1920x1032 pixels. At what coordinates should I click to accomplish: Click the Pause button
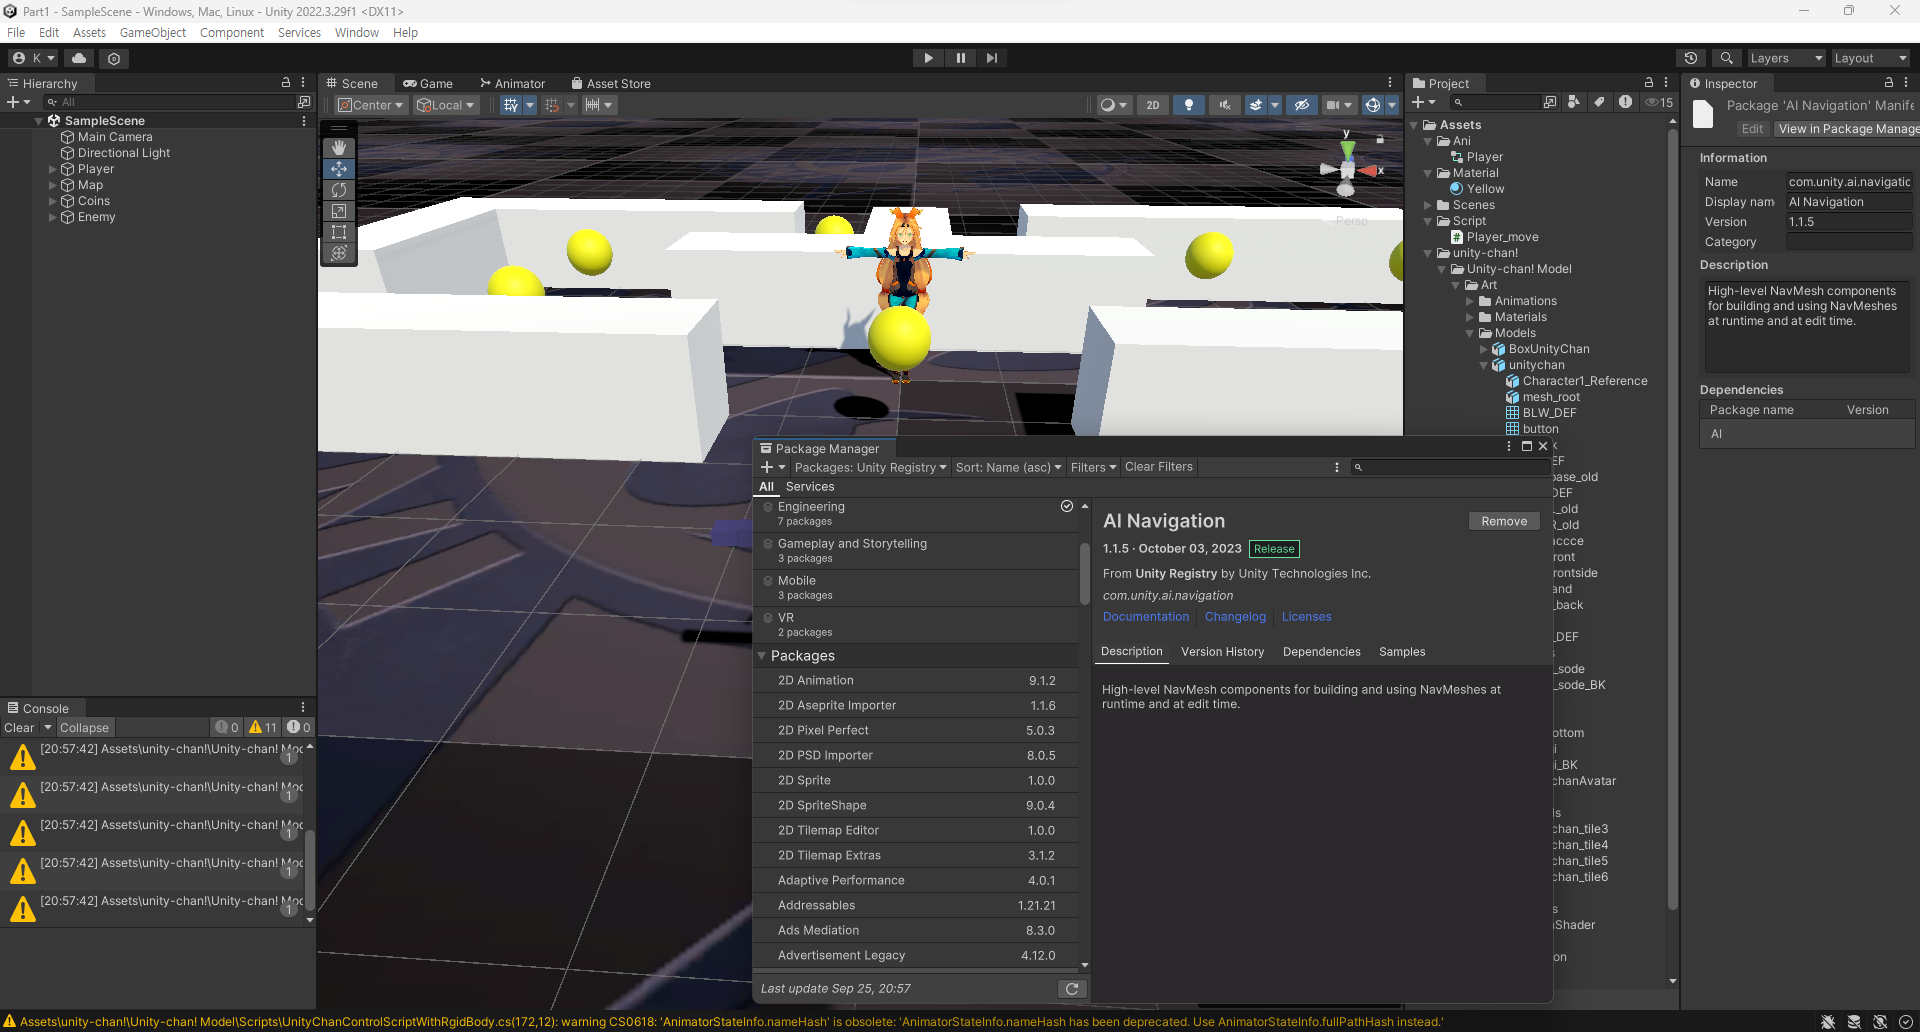point(960,58)
